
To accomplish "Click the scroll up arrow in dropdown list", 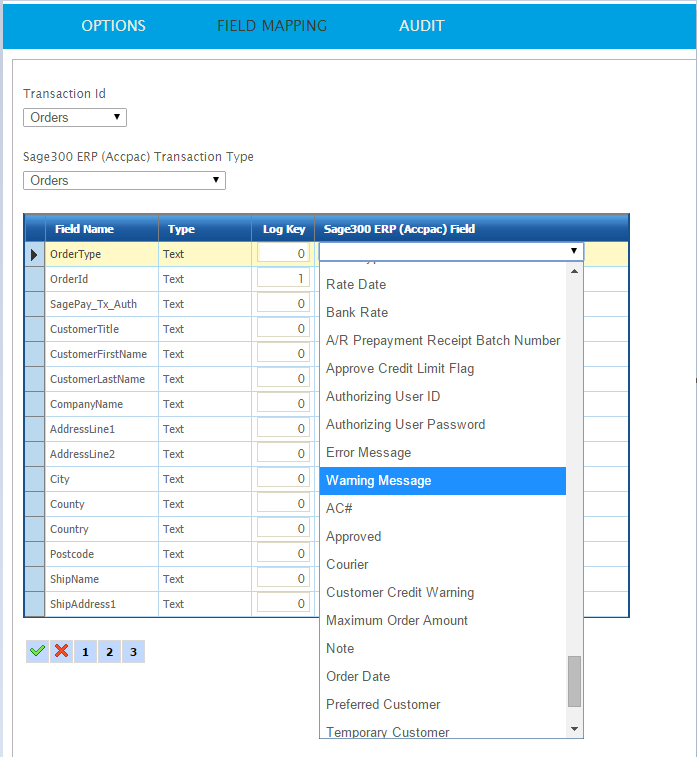I will (x=574, y=271).
